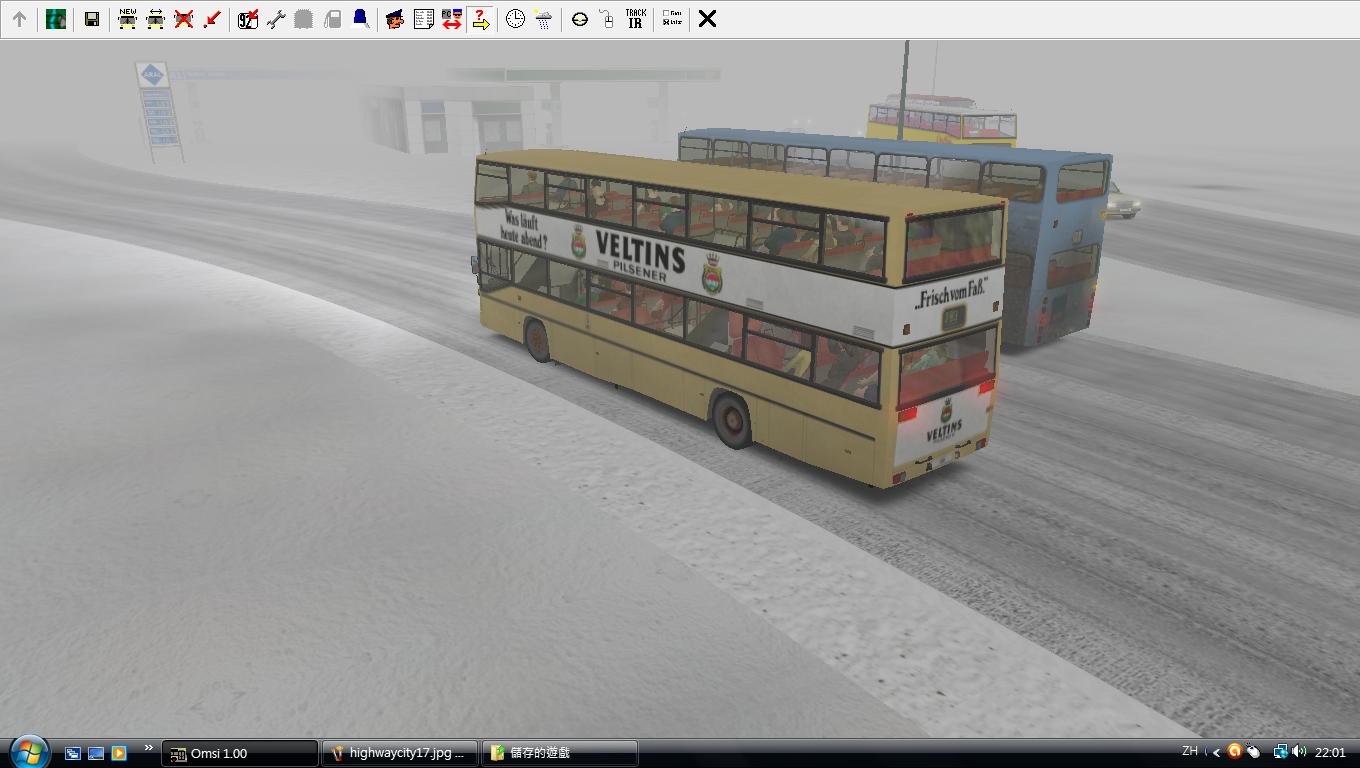Viewport: 1360px width, 768px height.
Task: Create a new bus with the NEW icon
Action: [x=127, y=19]
